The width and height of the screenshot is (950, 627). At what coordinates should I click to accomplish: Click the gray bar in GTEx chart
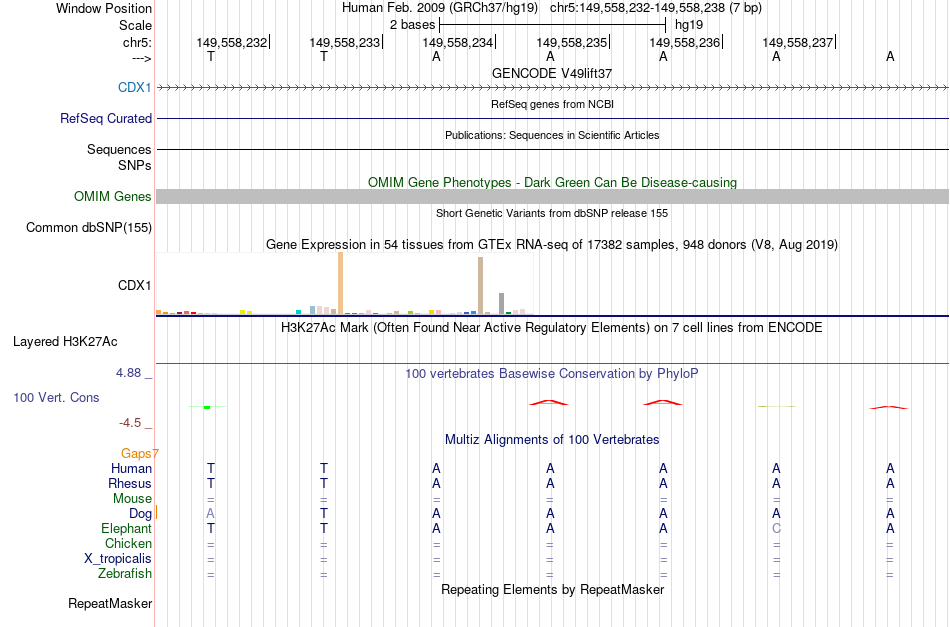pos(502,304)
